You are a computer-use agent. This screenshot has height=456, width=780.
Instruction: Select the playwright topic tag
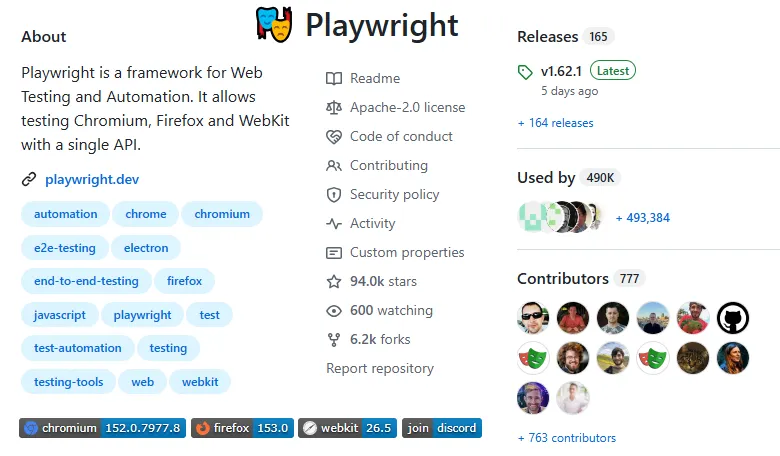click(142, 315)
